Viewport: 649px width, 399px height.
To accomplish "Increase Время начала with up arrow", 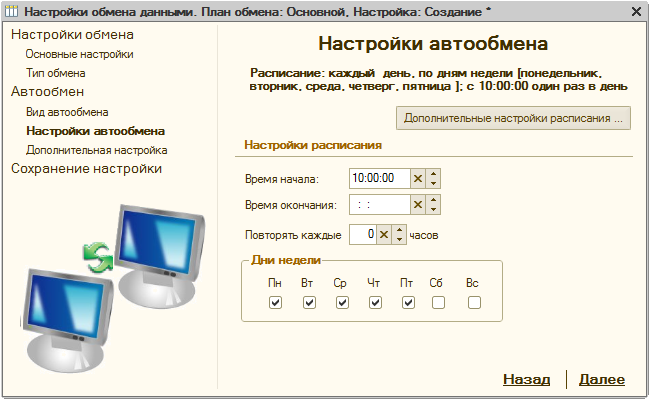I will click(433, 174).
